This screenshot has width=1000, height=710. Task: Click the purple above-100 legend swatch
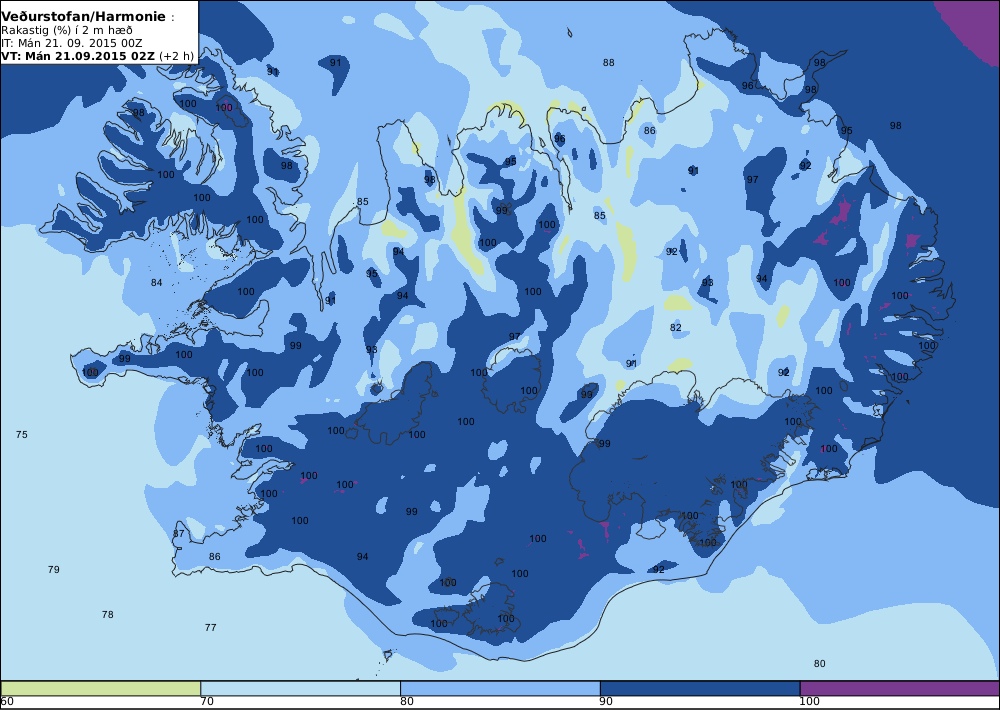pos(900,688)
